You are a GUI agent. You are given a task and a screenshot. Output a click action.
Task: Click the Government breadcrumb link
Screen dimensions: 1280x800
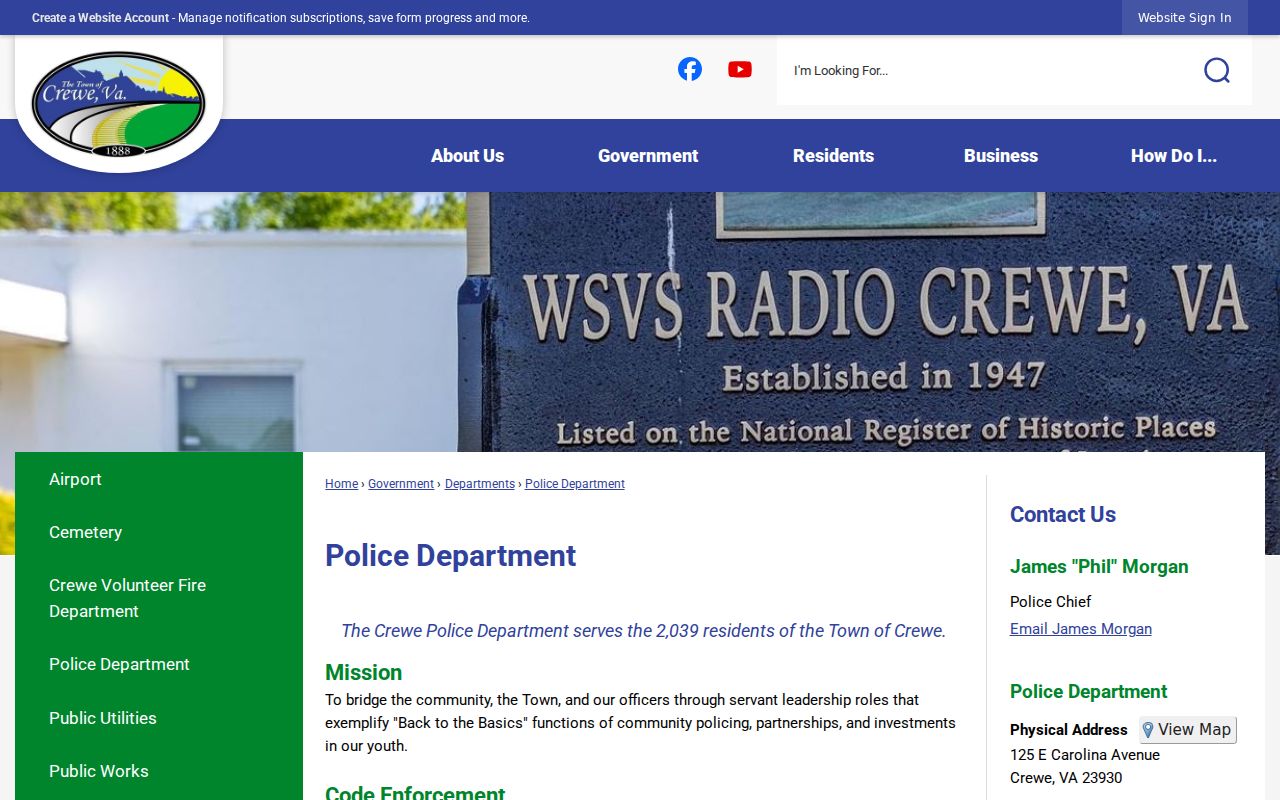[x=401, y=484]
